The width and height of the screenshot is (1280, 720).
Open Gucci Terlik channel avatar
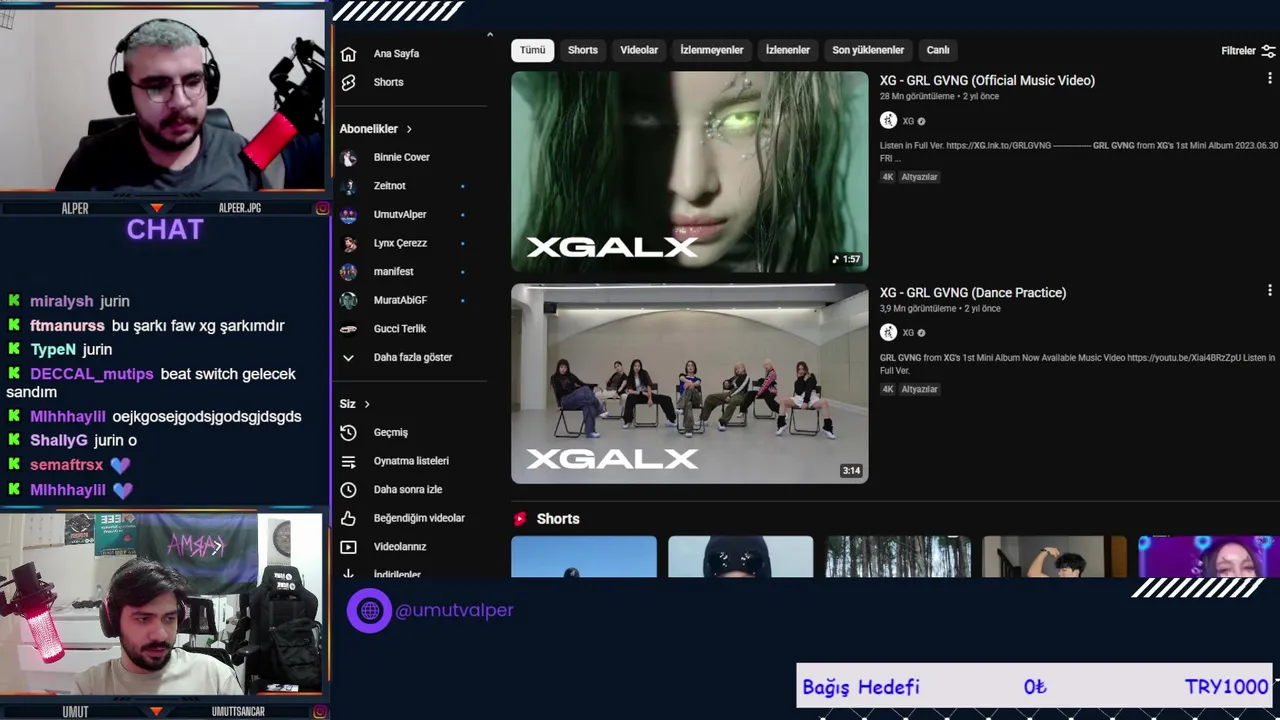pyautogui.click(x=348, y=329)
